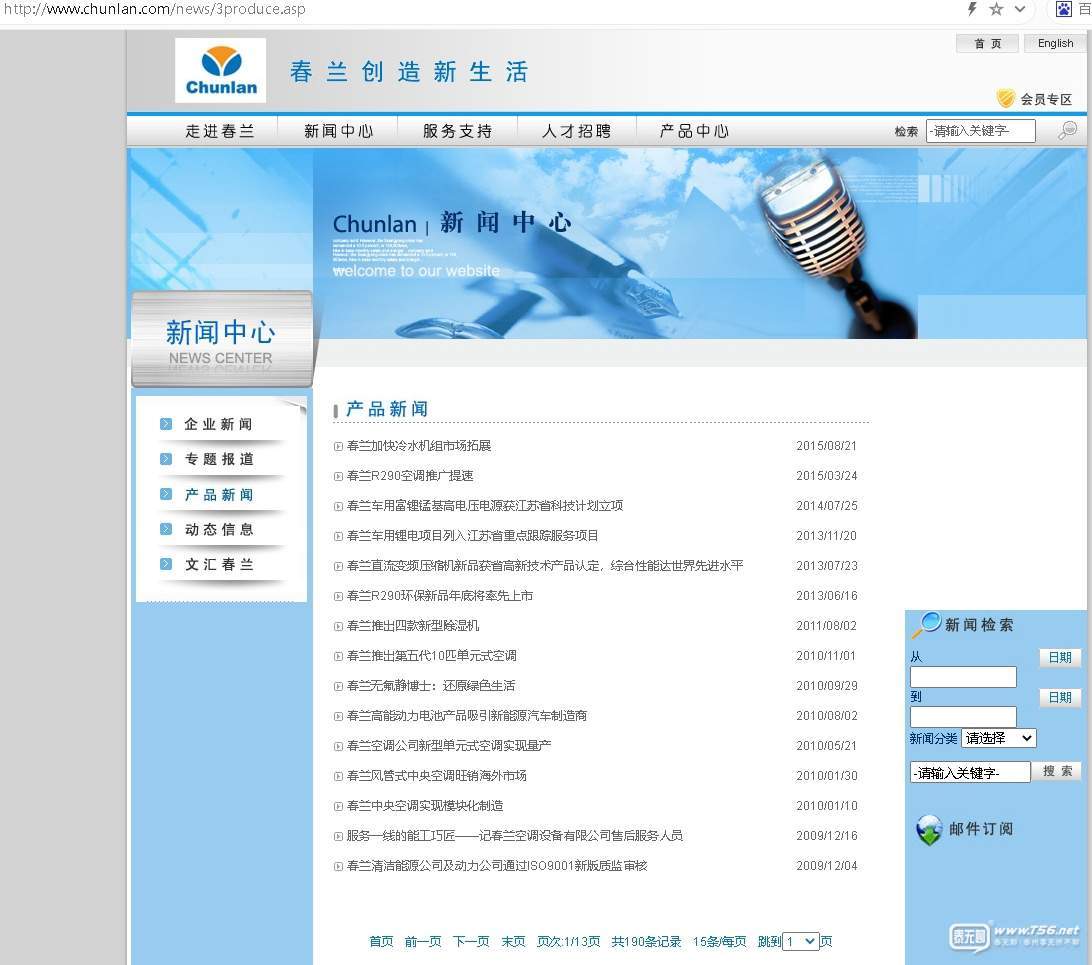Open the 跳到 page number dropdown
This screenshot has height=965, width=1092.
801,941
